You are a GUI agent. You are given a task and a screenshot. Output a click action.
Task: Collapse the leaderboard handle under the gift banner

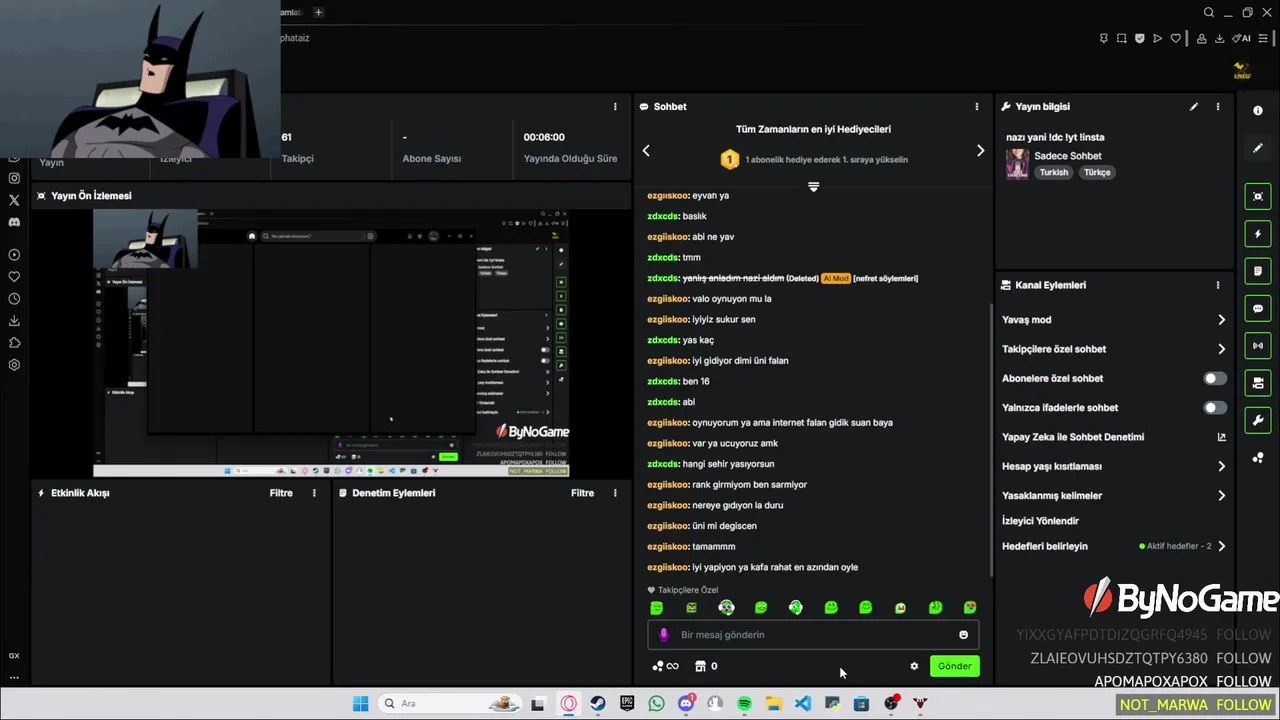pyautogui.click(x=813, y=187)
